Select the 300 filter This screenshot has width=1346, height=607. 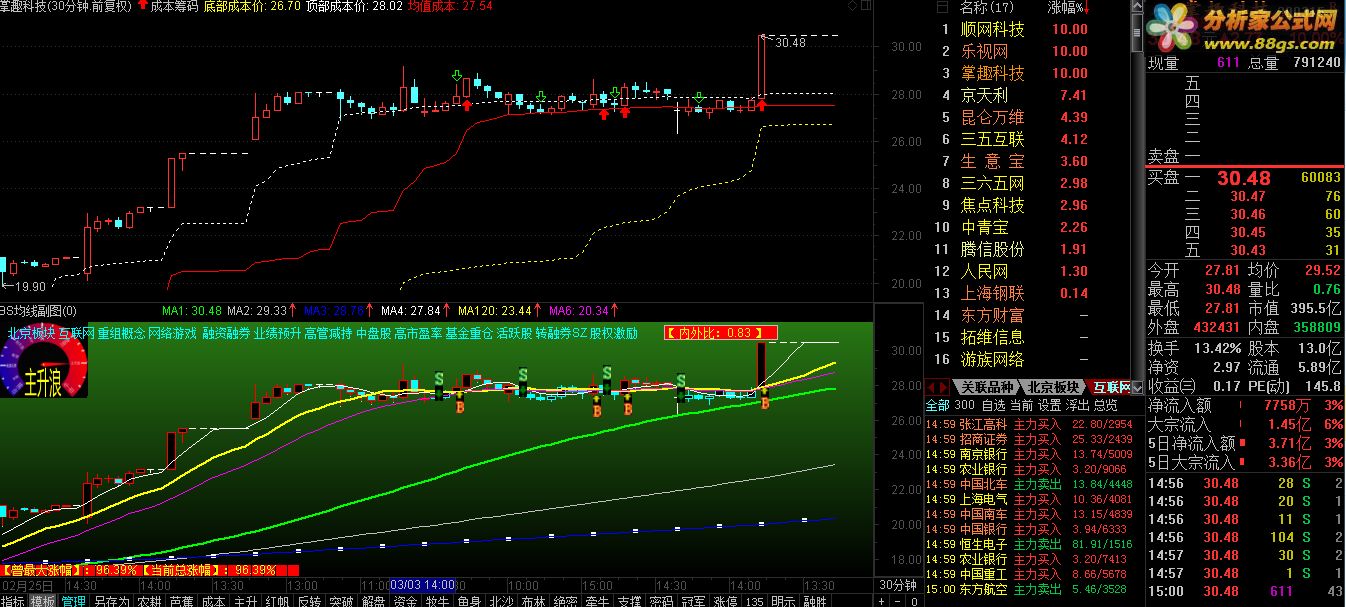tap(964, 405)
